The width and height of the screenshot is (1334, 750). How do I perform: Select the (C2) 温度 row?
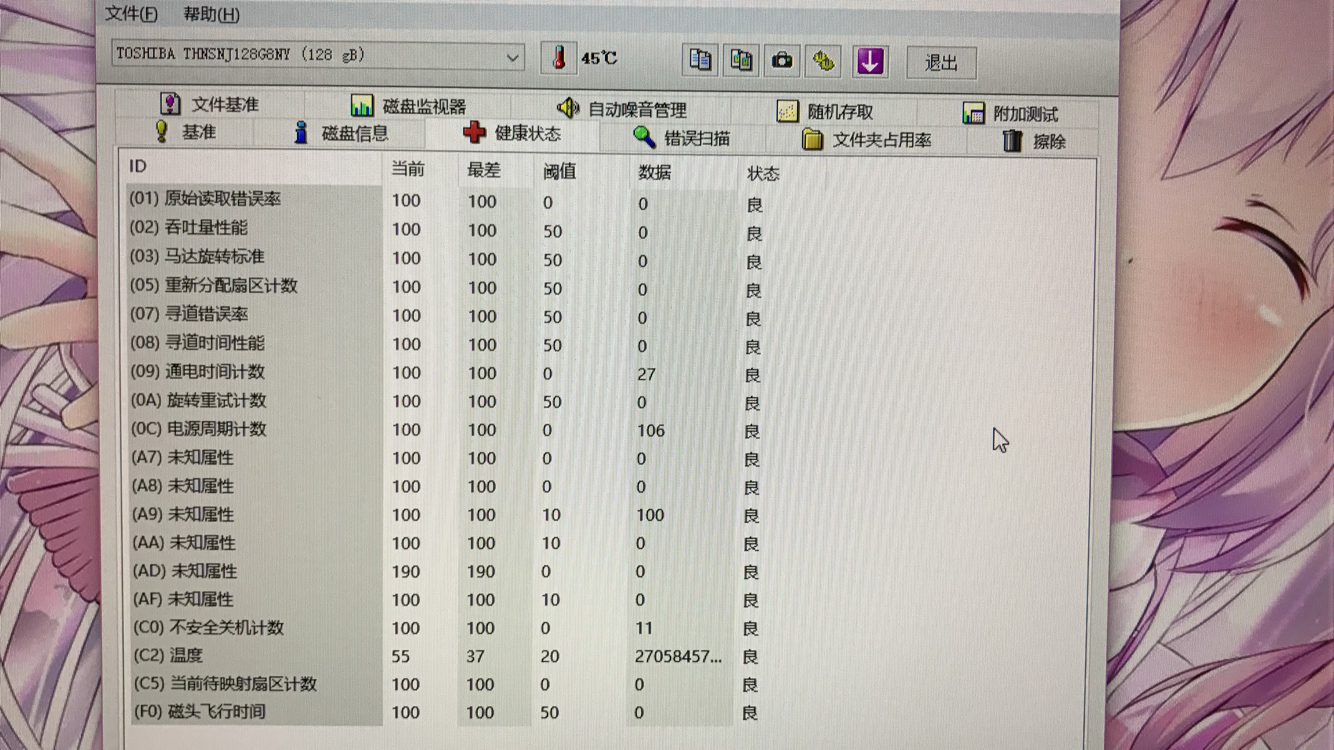(446, 656)
